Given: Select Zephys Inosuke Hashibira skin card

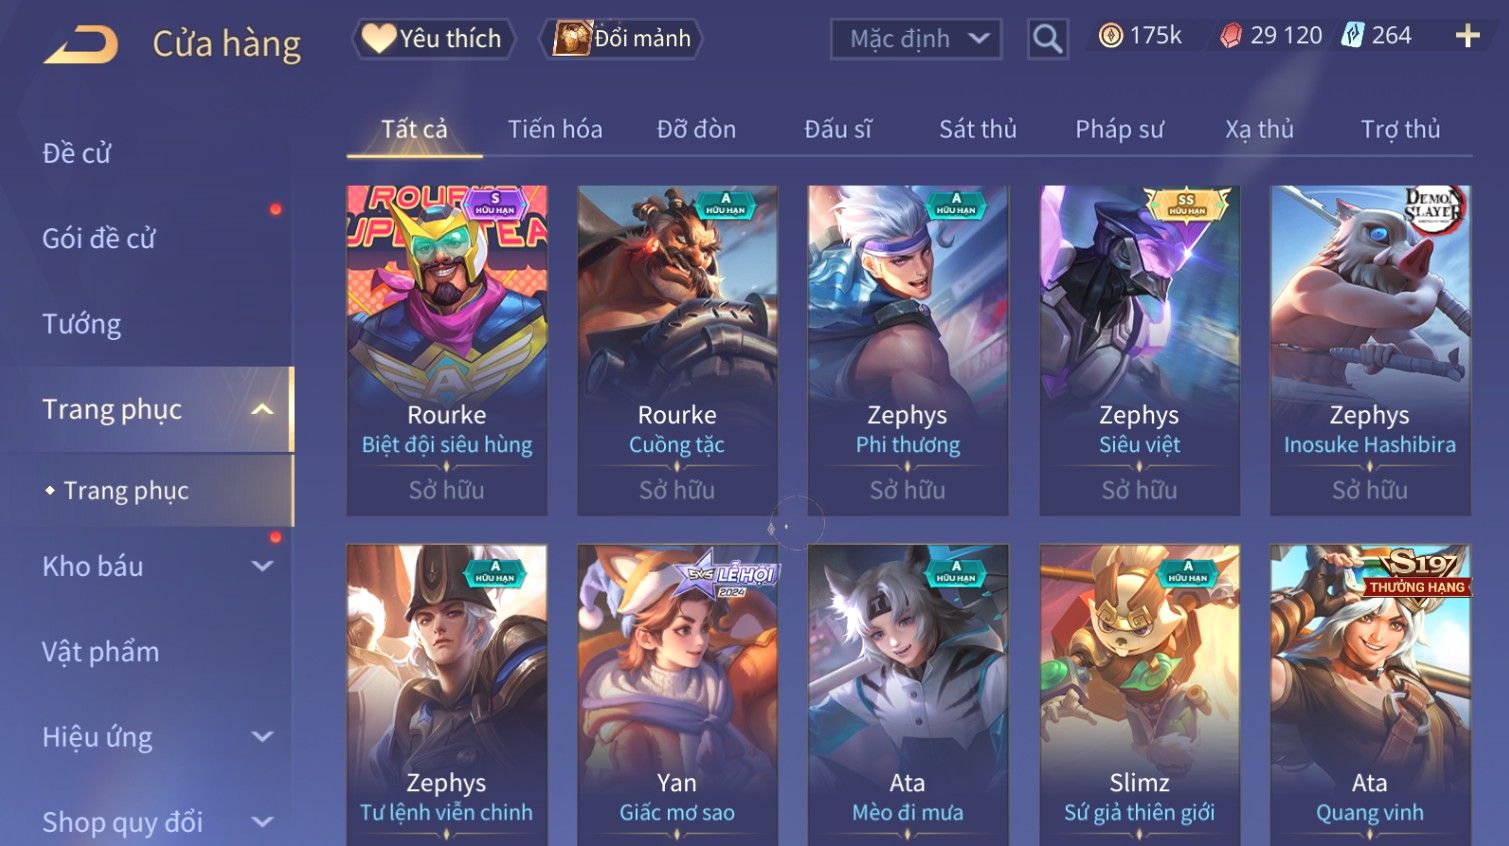Looking at the screenshot, I should click(1370, 350).
